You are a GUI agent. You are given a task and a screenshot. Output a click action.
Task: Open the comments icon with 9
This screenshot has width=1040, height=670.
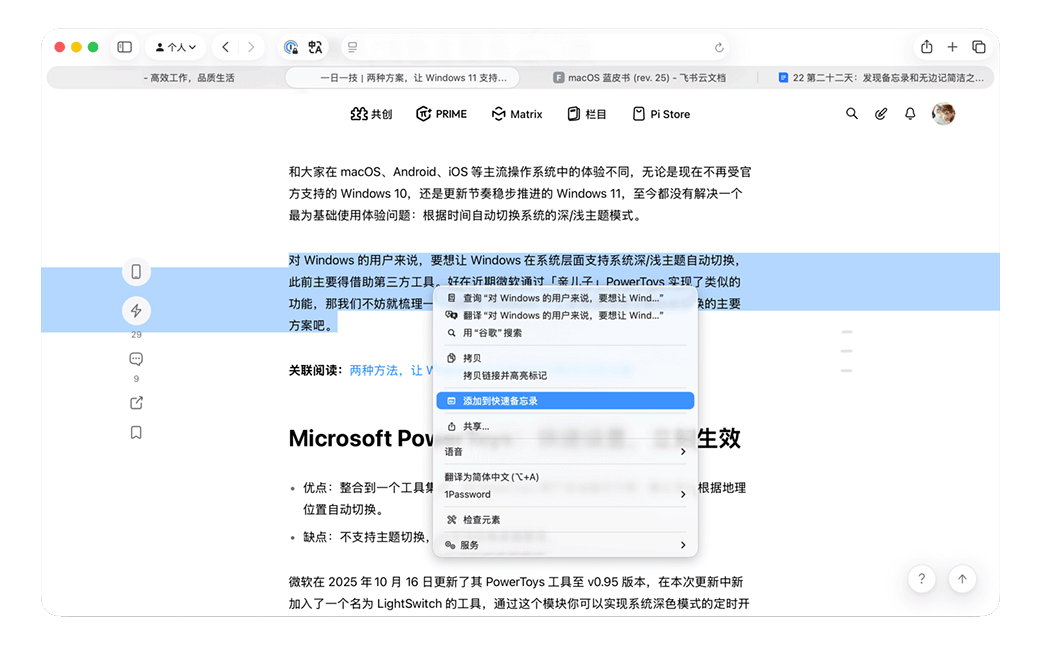136,359
